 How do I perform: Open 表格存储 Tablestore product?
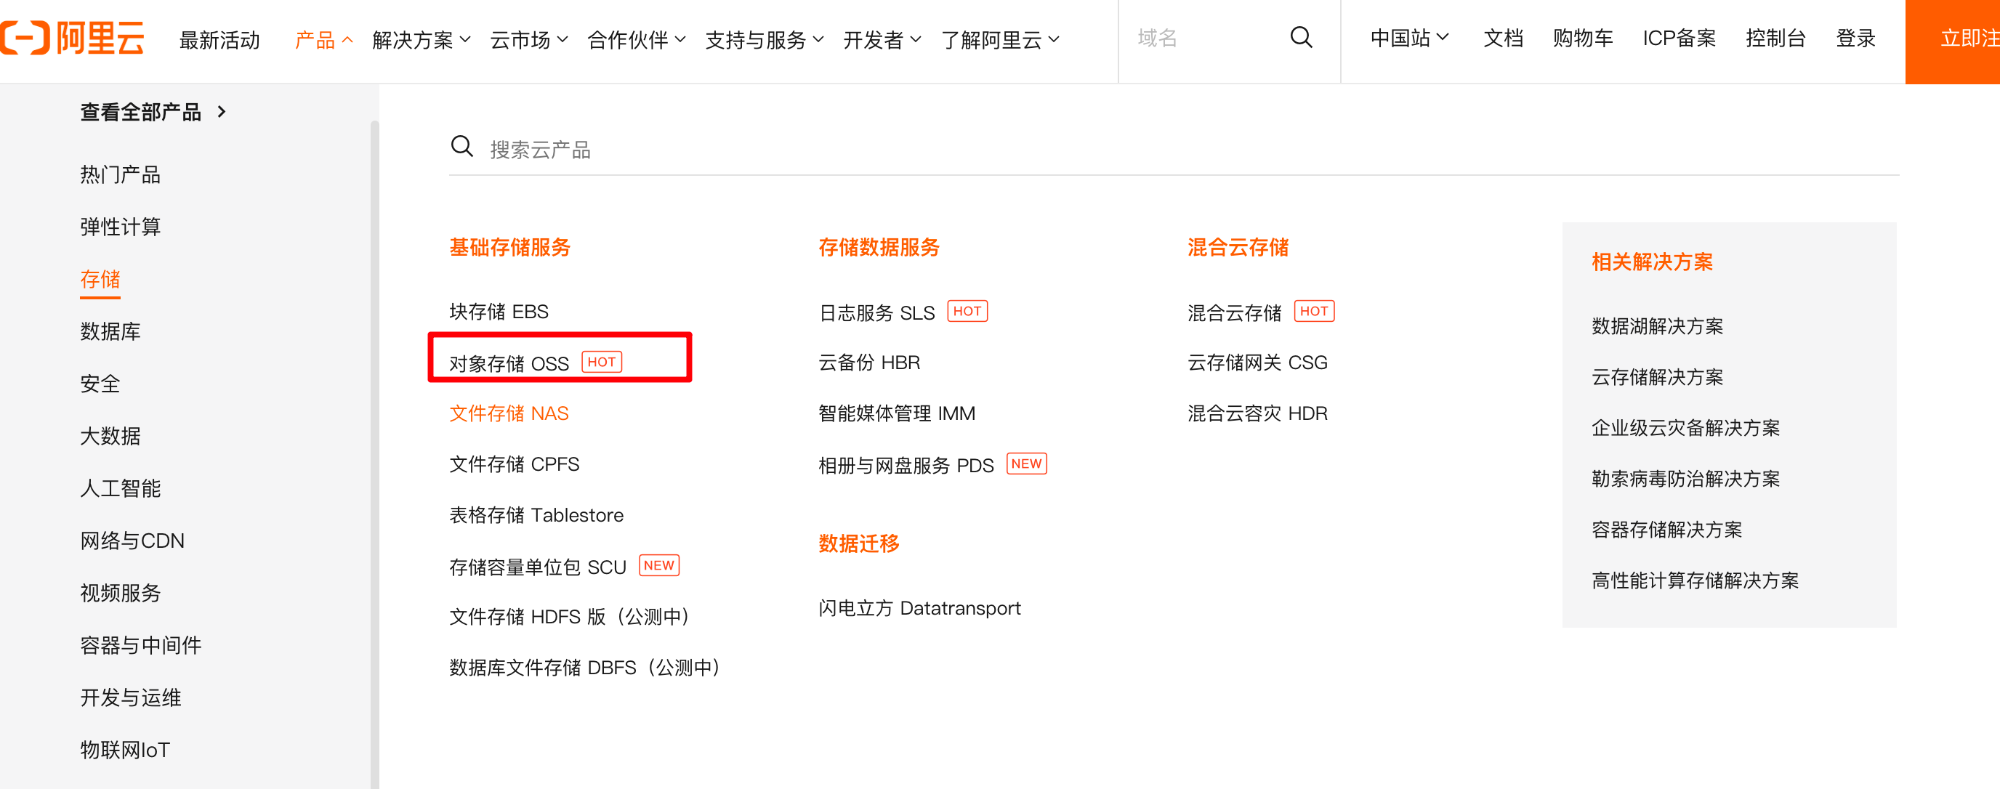(536, 515)
